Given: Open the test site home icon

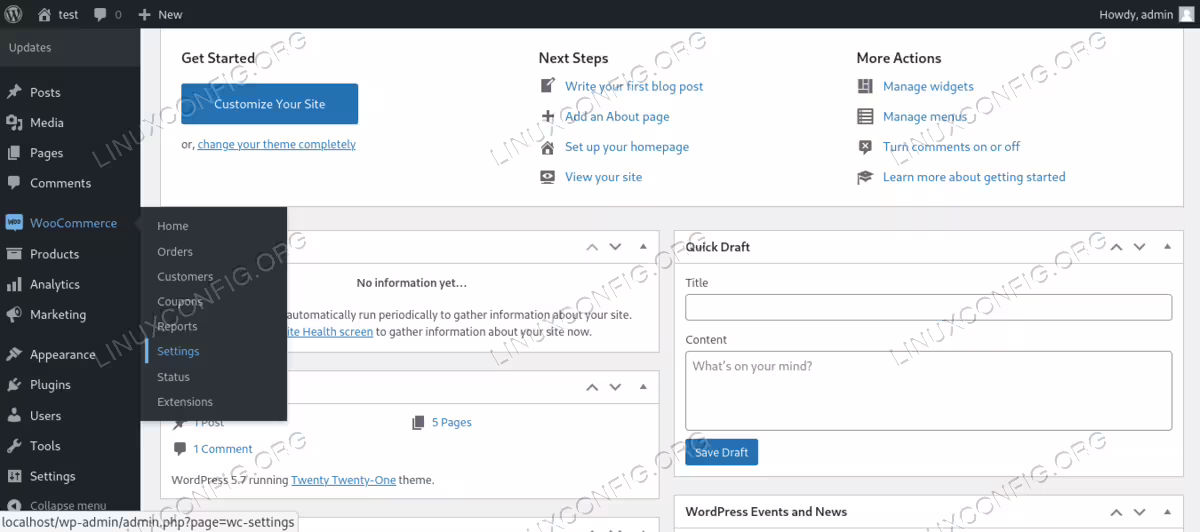Looking at the screenshot, I should click(x=44, y=14).
